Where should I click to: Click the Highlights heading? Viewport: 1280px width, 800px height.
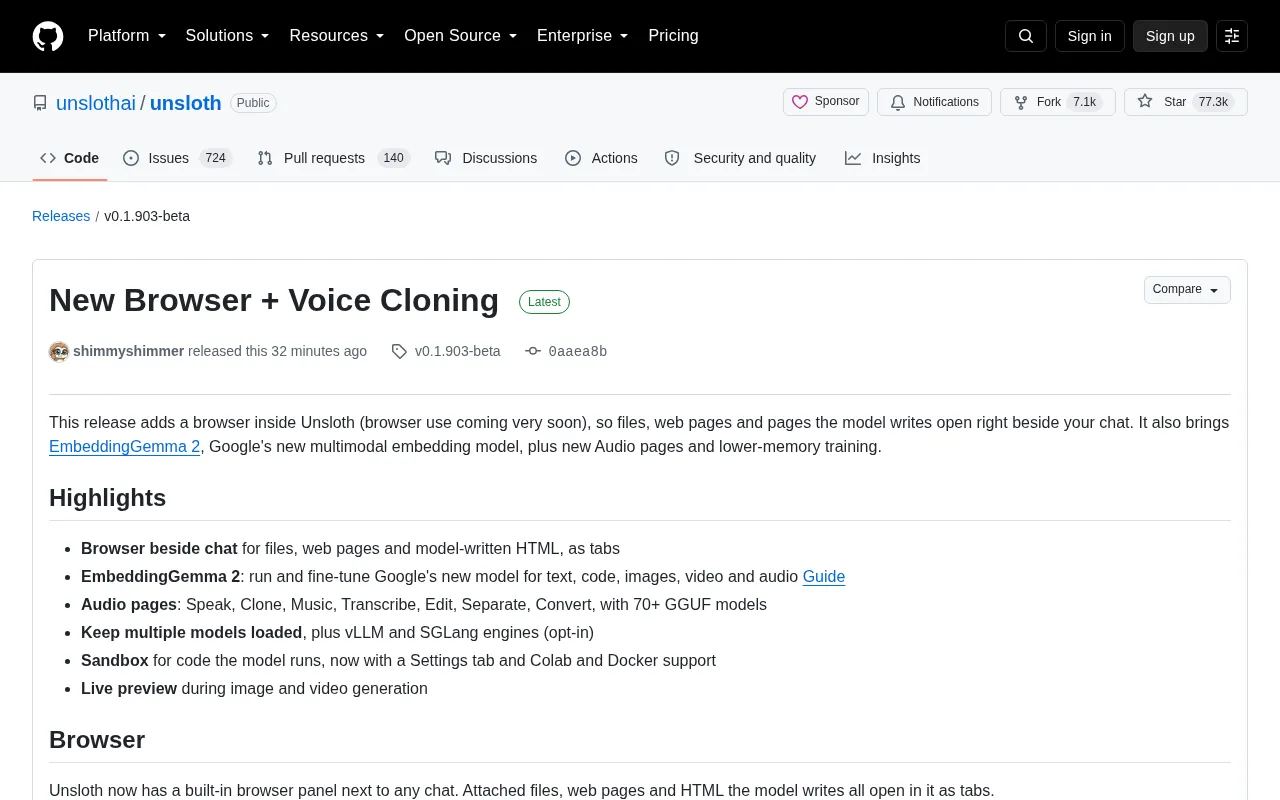click(x=107, y=498)
